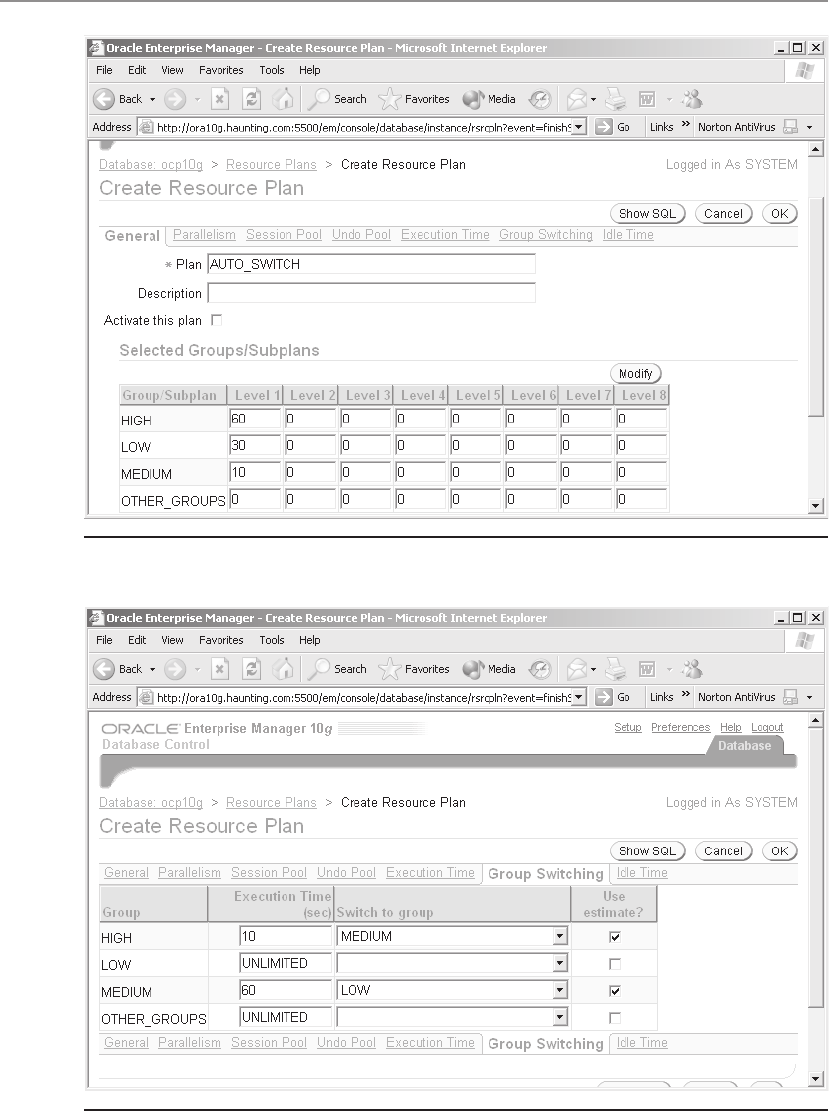Uncheck Use estimate for MEDIUM group
Image resolution: width=829 pixels, height=1111 pixels.
click(614, 991)
